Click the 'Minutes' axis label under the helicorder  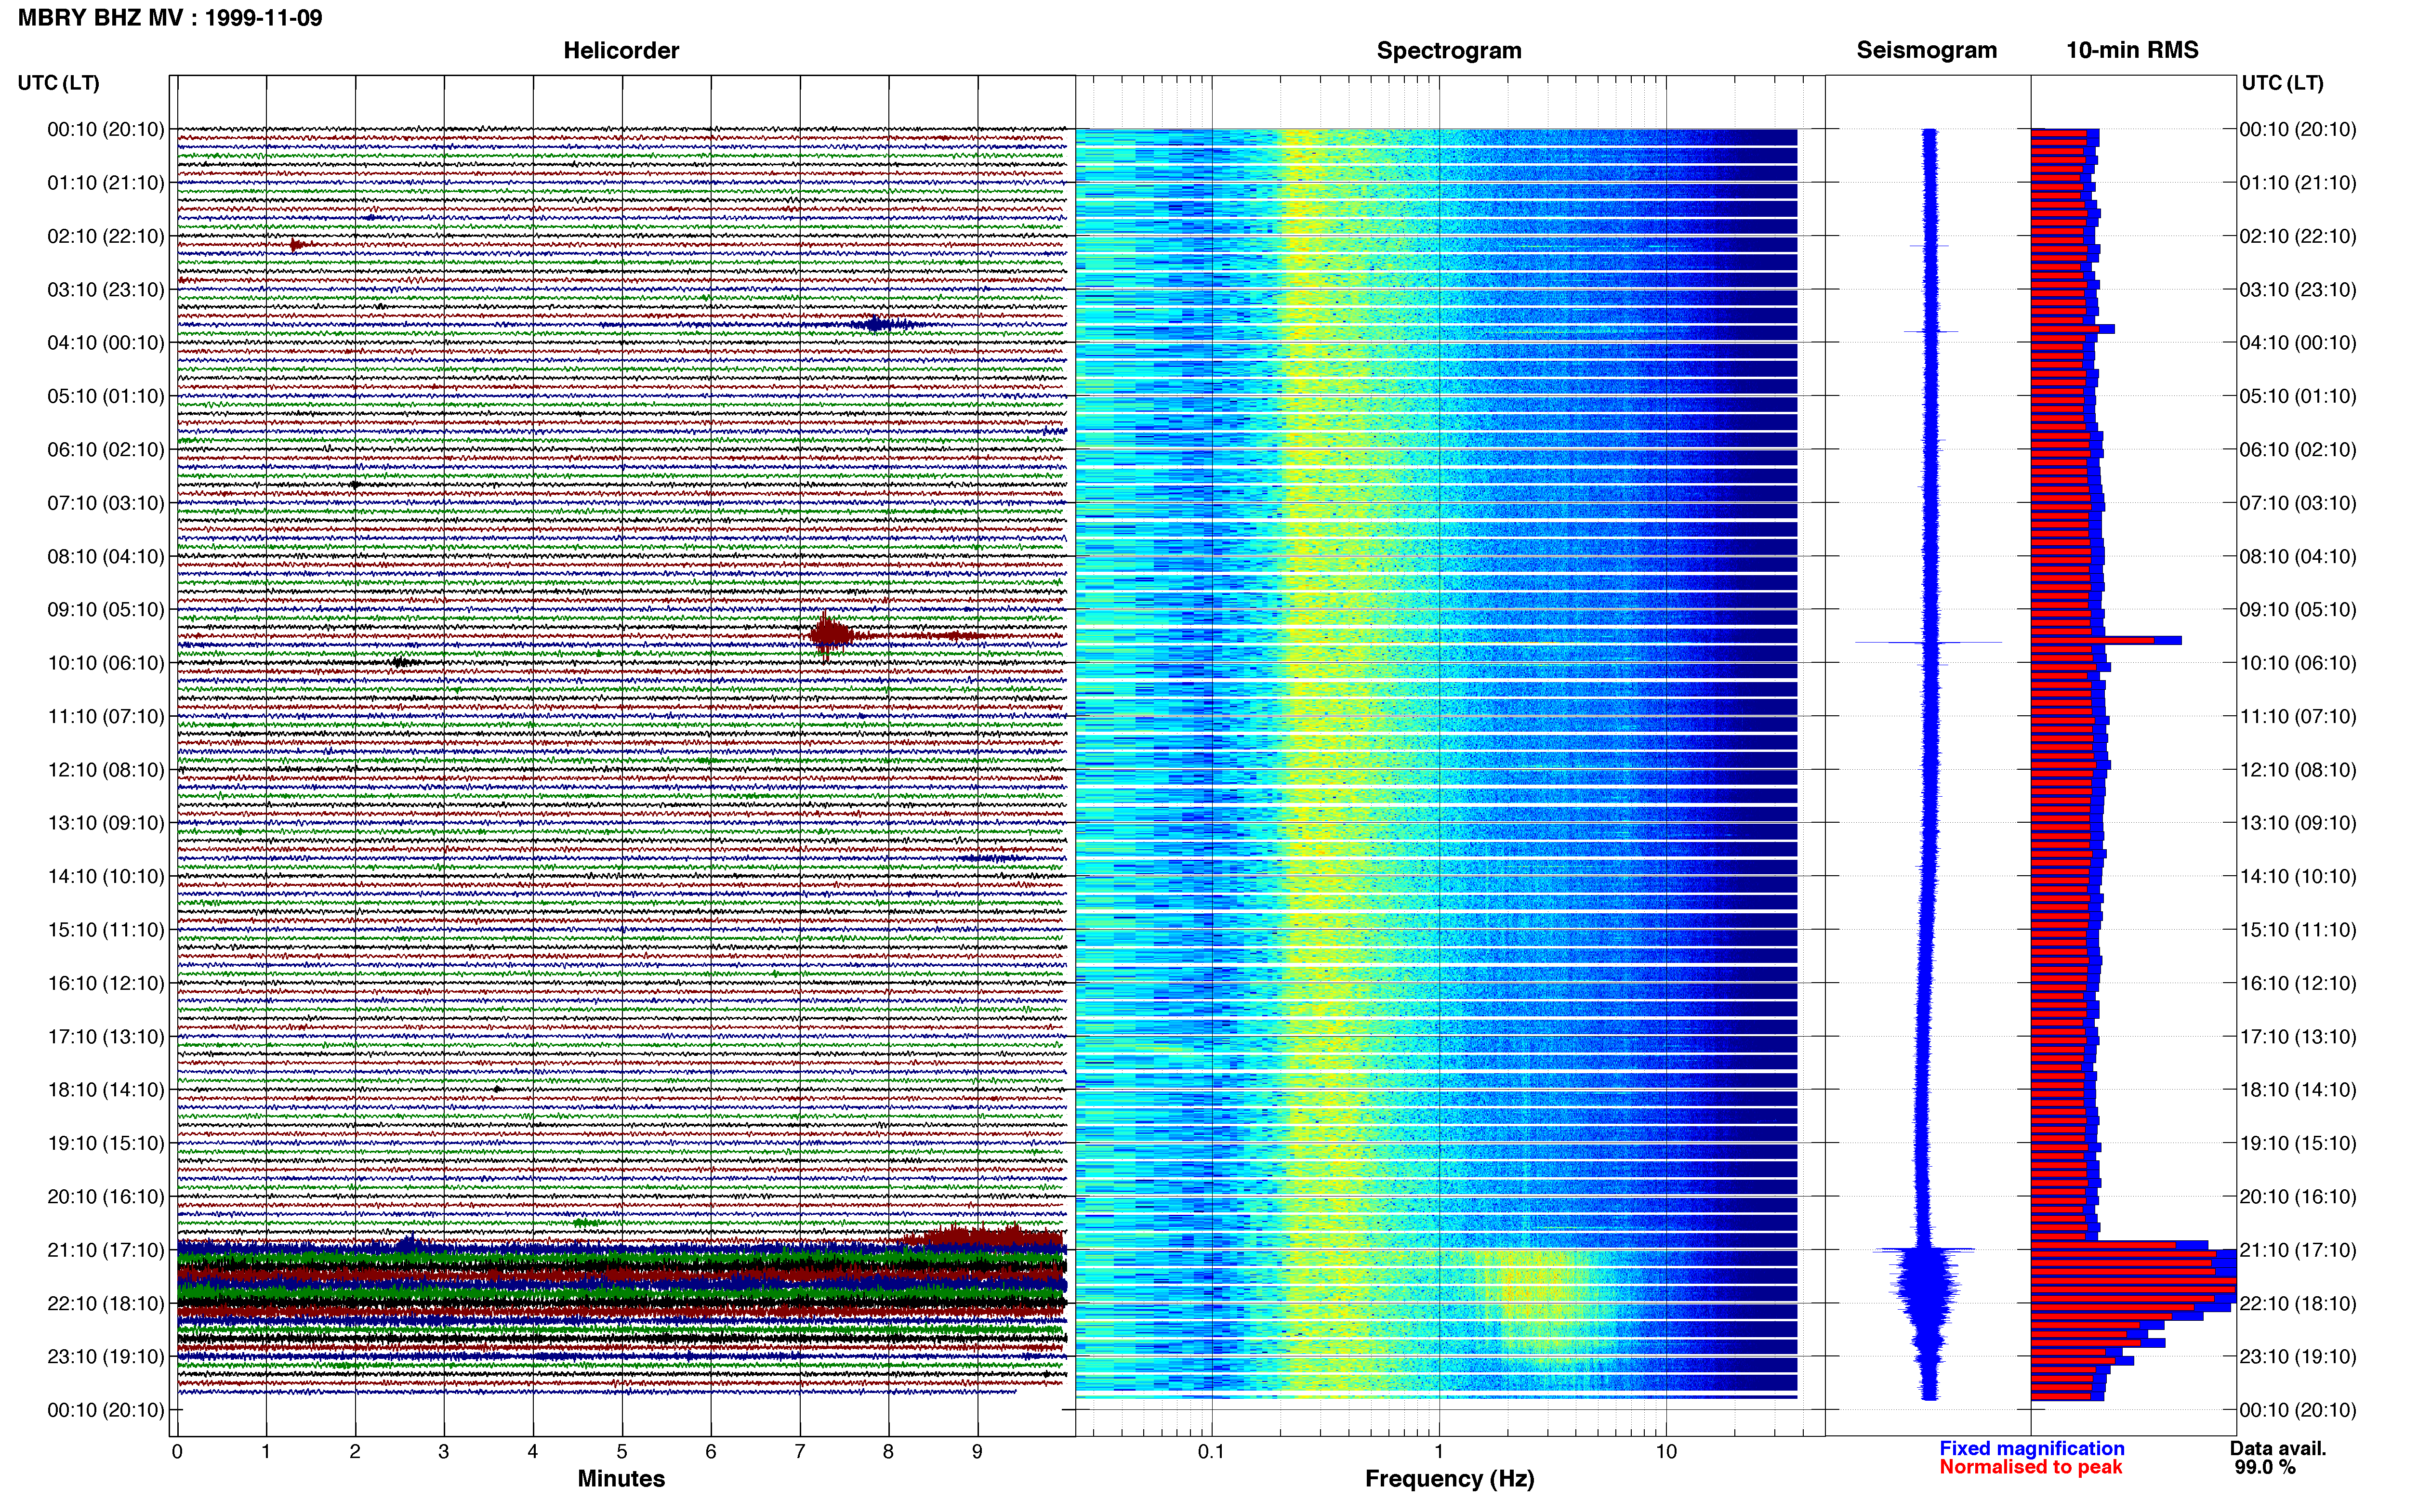[621, 1478]
